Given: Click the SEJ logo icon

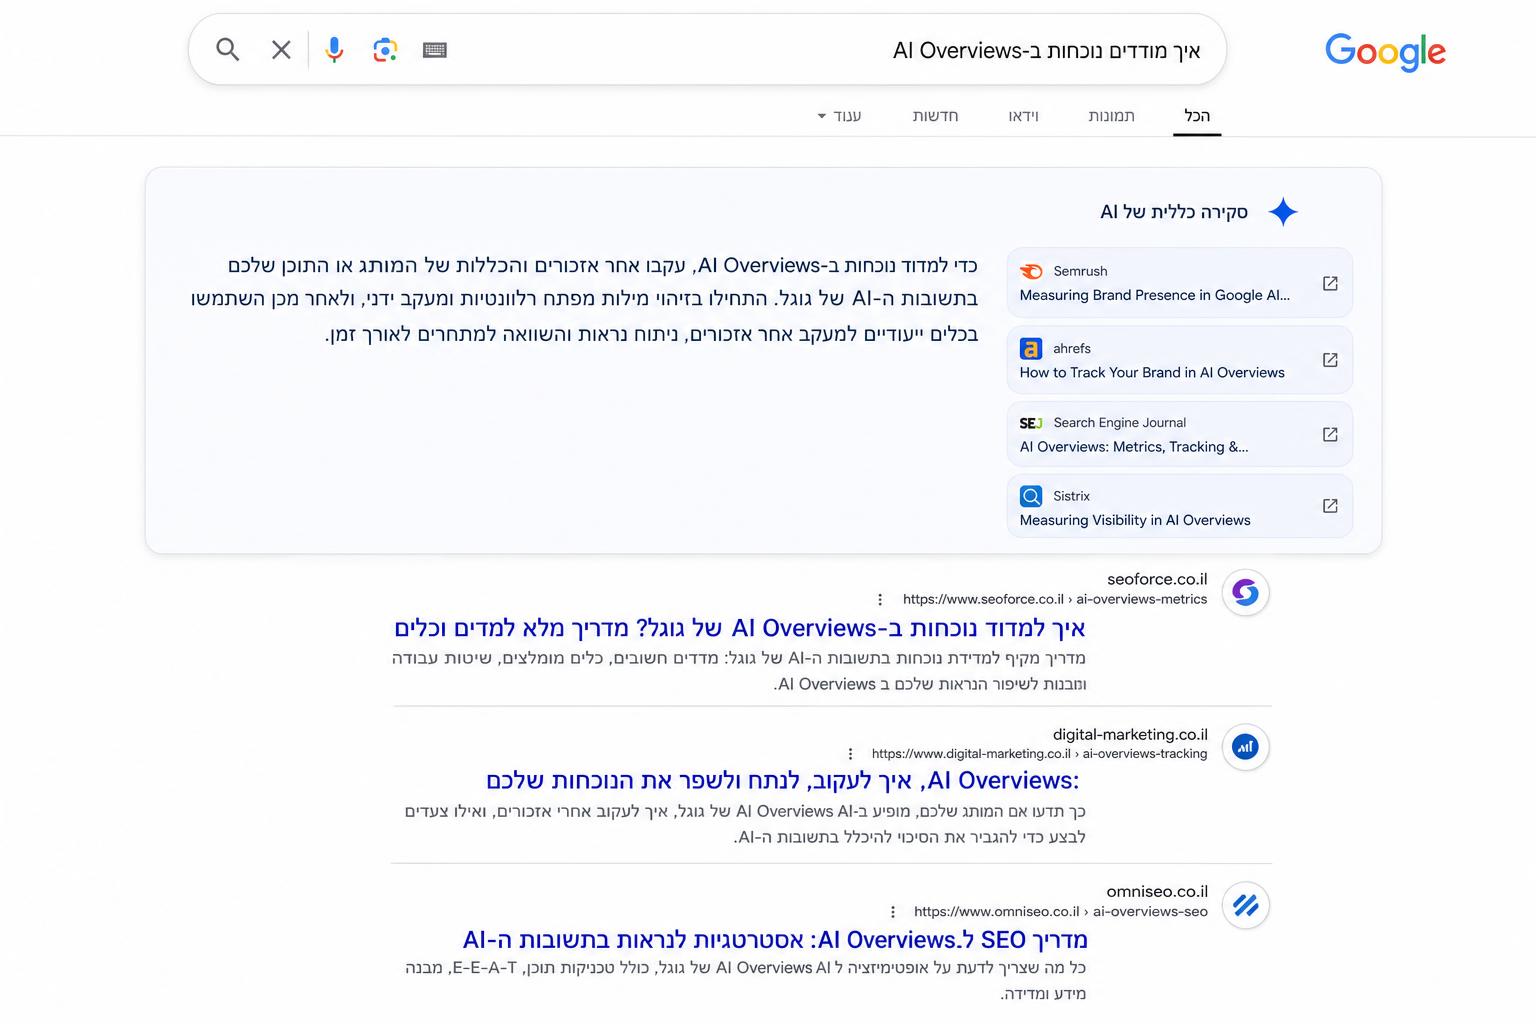Looking at the screenshot, I should (1031, 423).
